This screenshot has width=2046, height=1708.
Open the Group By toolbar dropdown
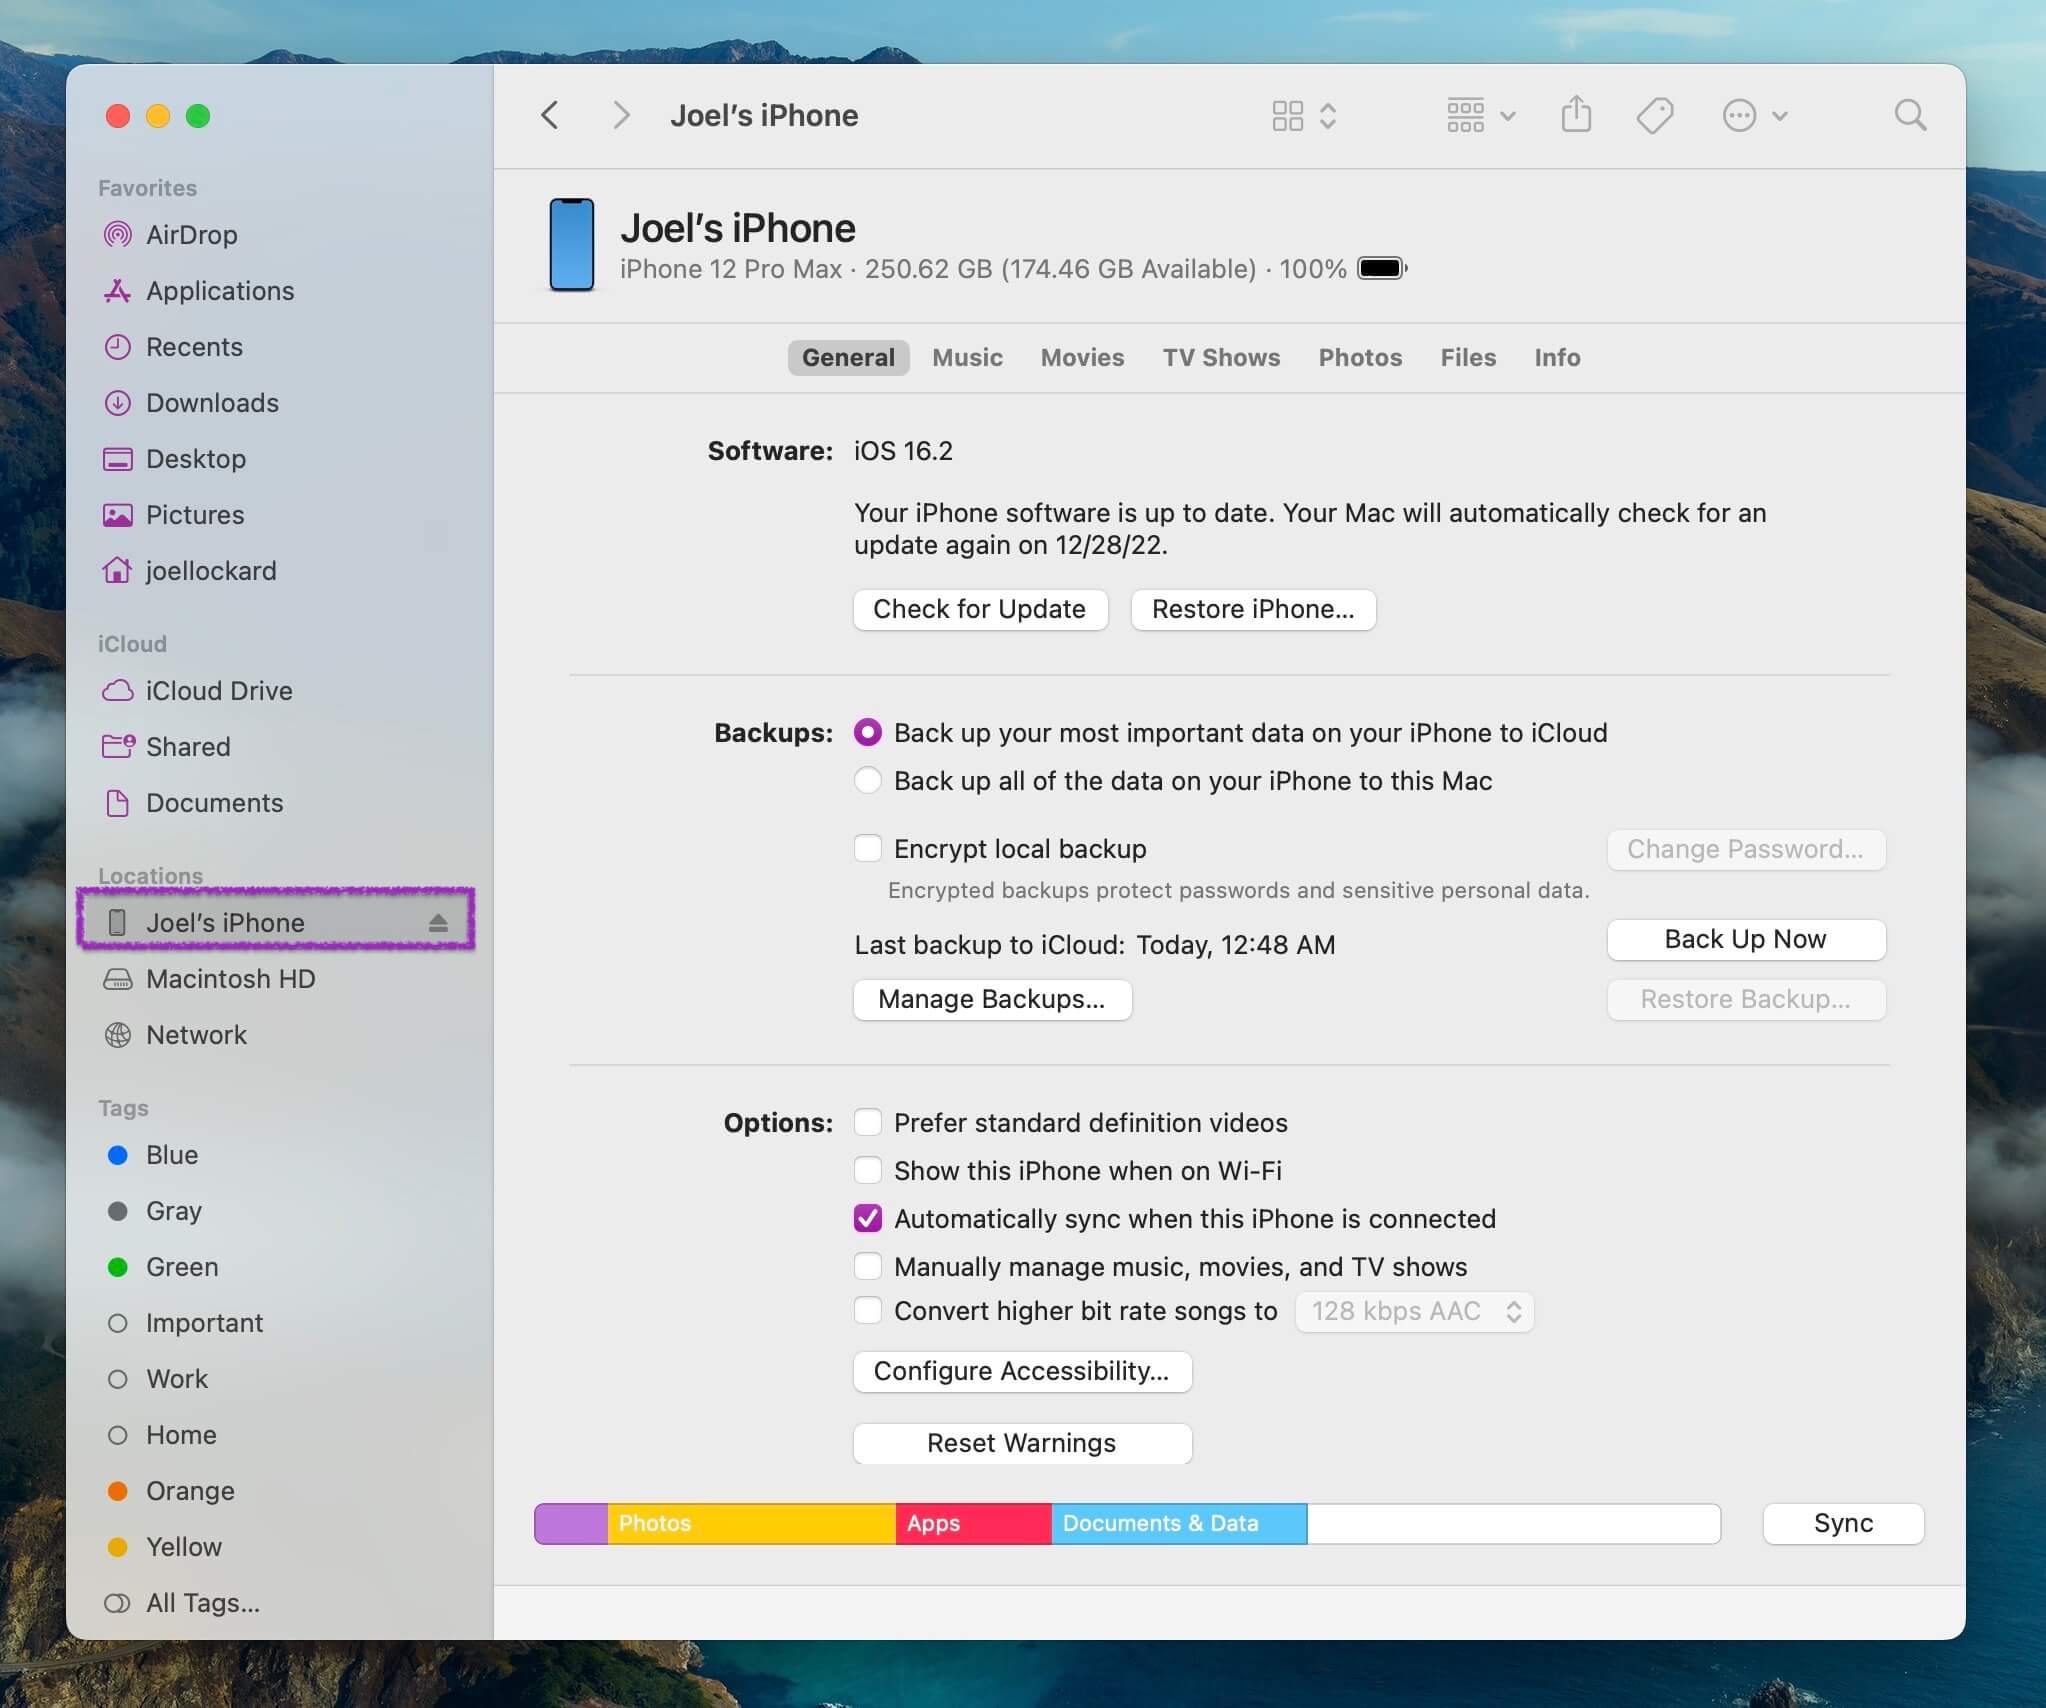[x=1480, y=115]
